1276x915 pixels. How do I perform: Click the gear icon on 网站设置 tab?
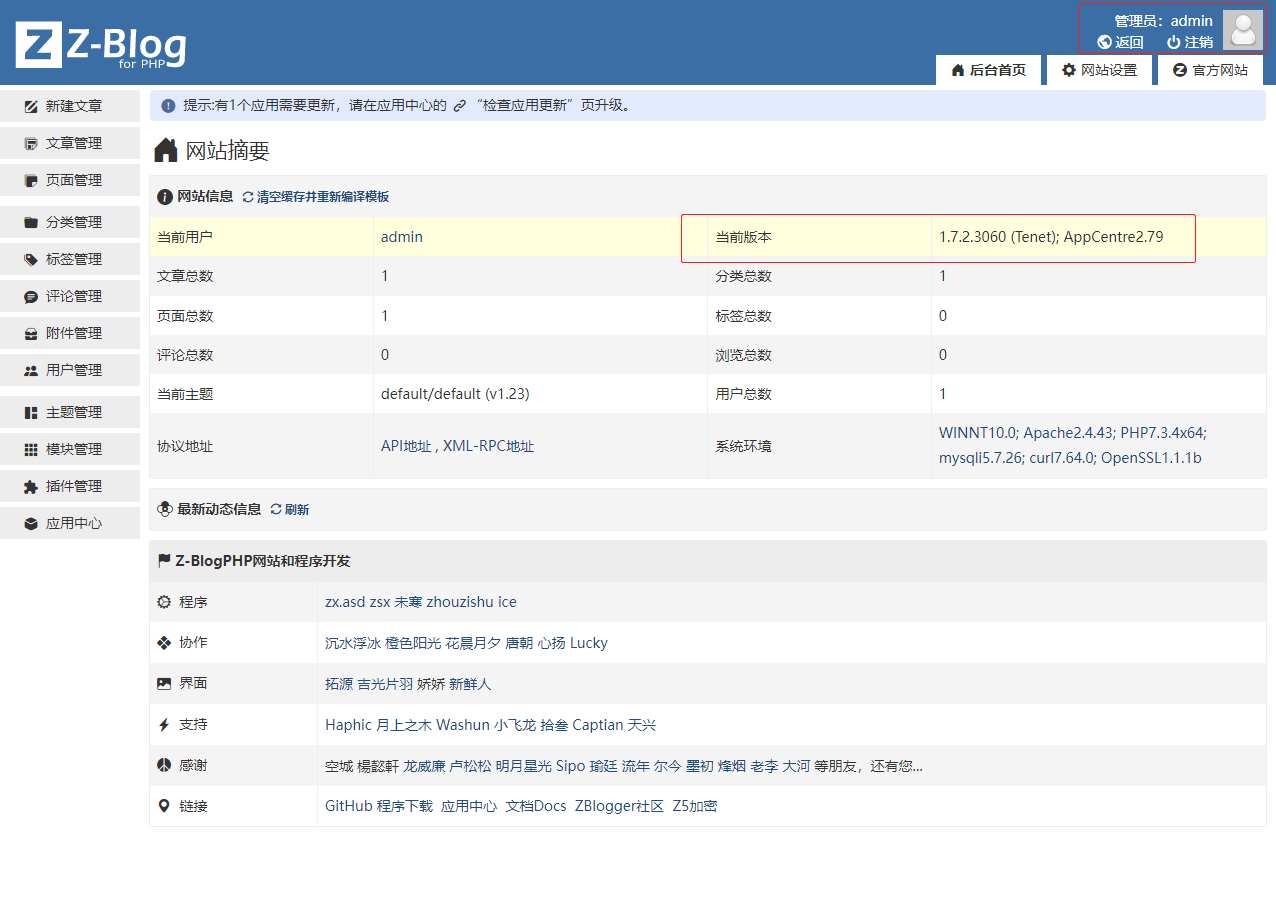pyautogui.click(x=1069, y=70)
